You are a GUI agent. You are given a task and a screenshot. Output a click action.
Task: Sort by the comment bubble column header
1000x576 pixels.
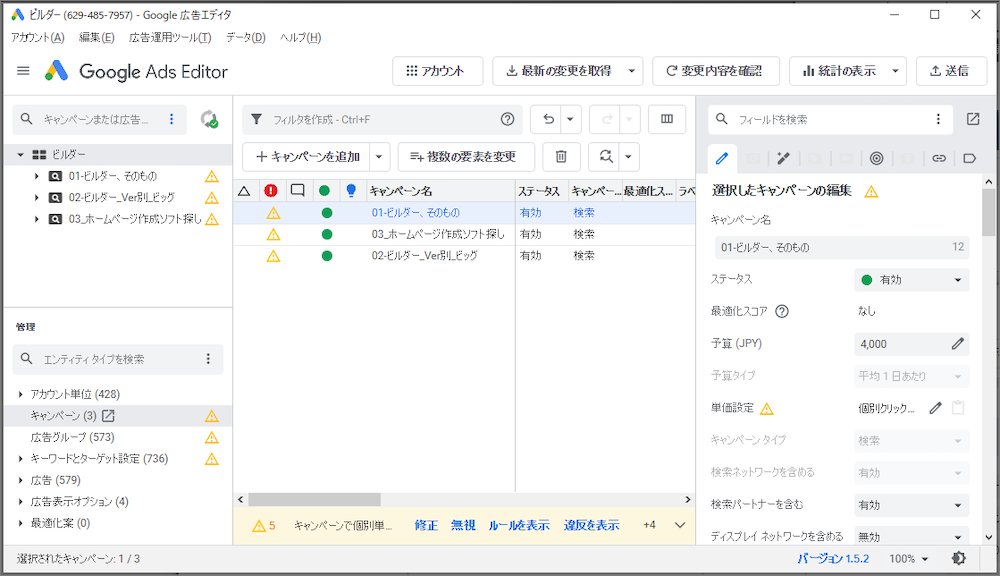tap(297, 191)
